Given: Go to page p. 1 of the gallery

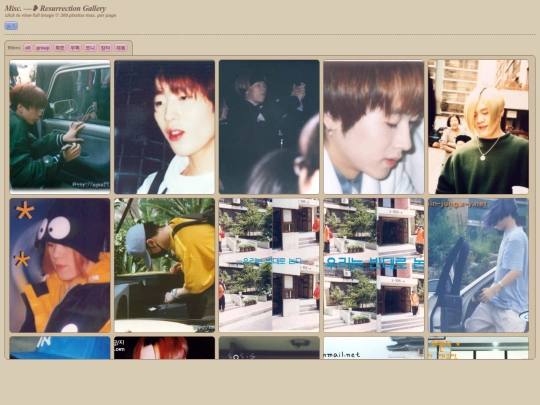Looking at the screenshot, I should pyautogui.click(x=11, y=26).
